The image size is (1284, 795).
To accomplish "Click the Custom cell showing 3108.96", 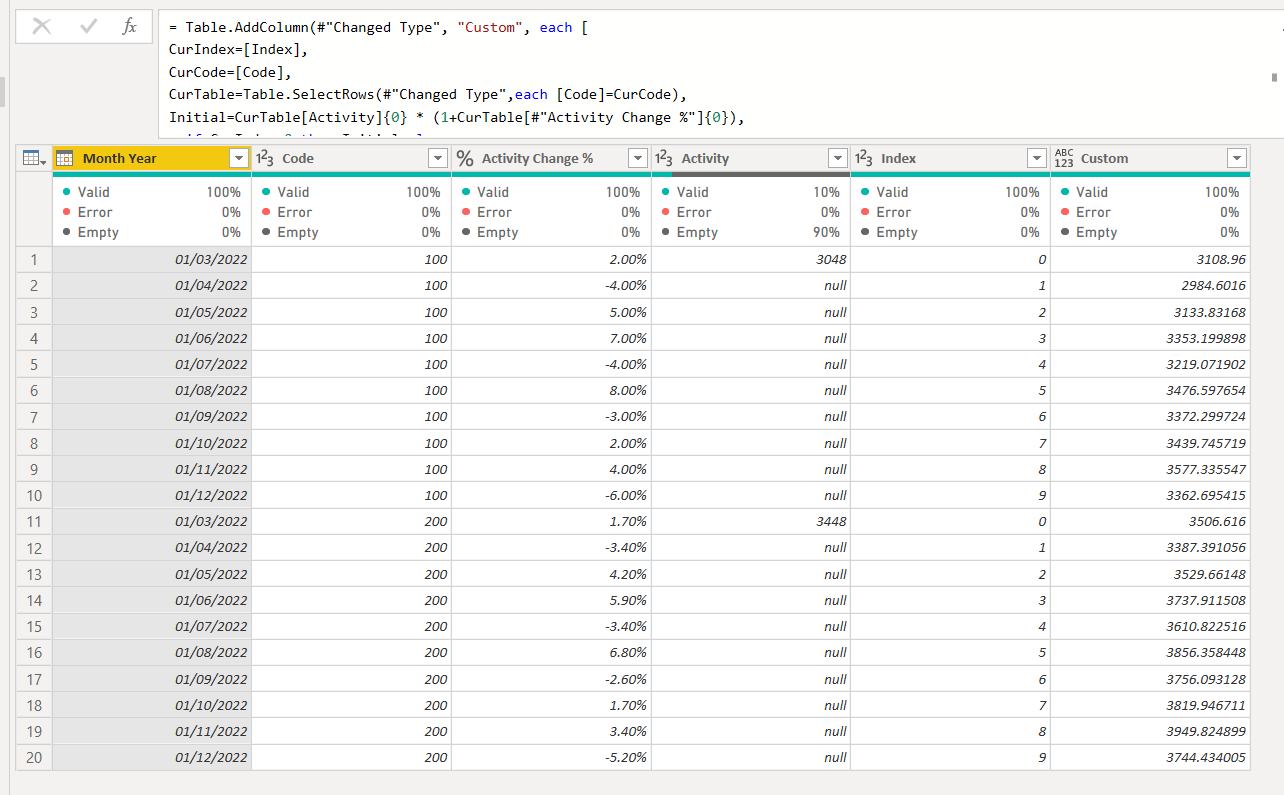I will coord(1150,259).
